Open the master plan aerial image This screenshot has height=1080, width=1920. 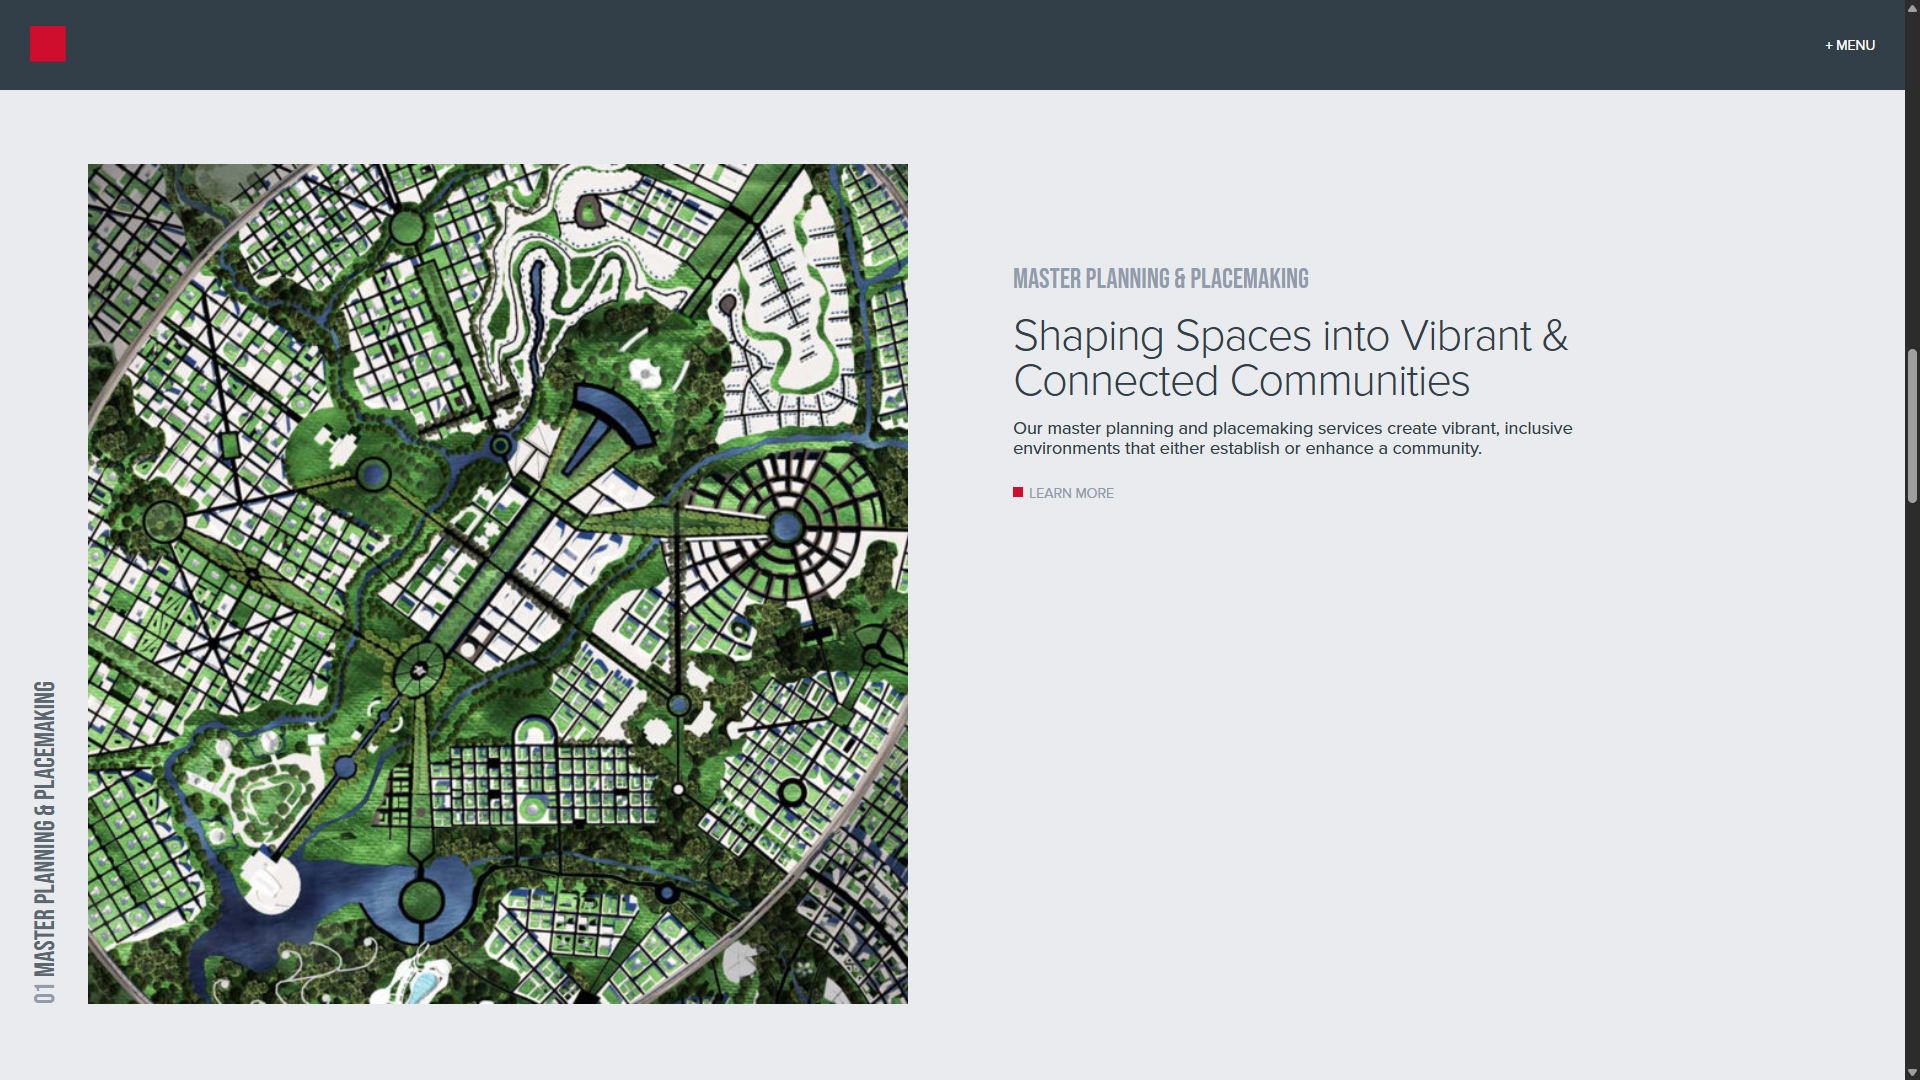pos(498,584)
